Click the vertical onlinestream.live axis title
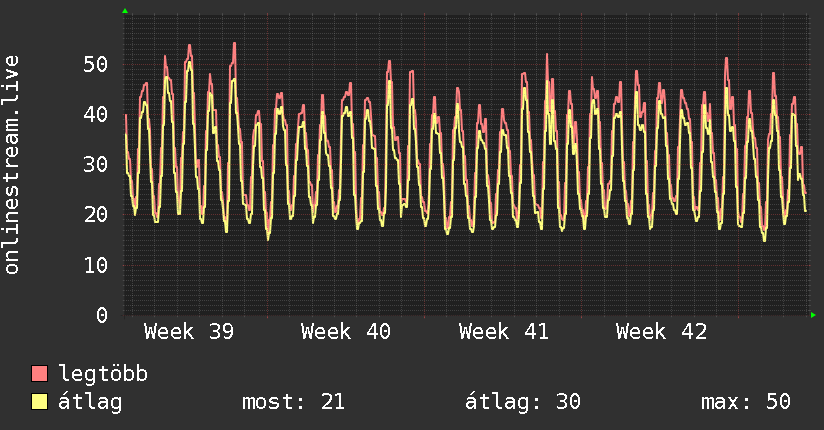The height and width of the screenshot is (430, 824). [12, 165]
